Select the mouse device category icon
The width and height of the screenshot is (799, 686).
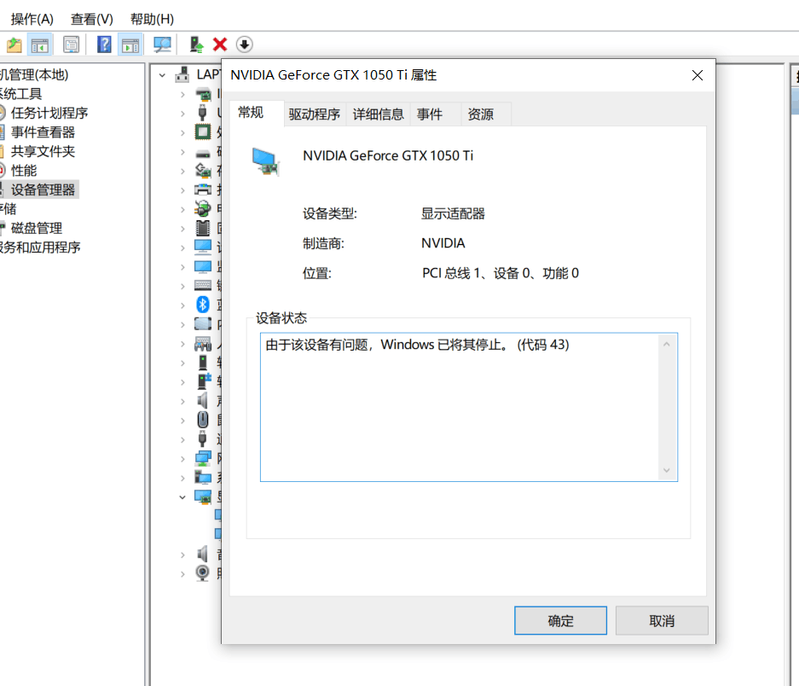203,420
